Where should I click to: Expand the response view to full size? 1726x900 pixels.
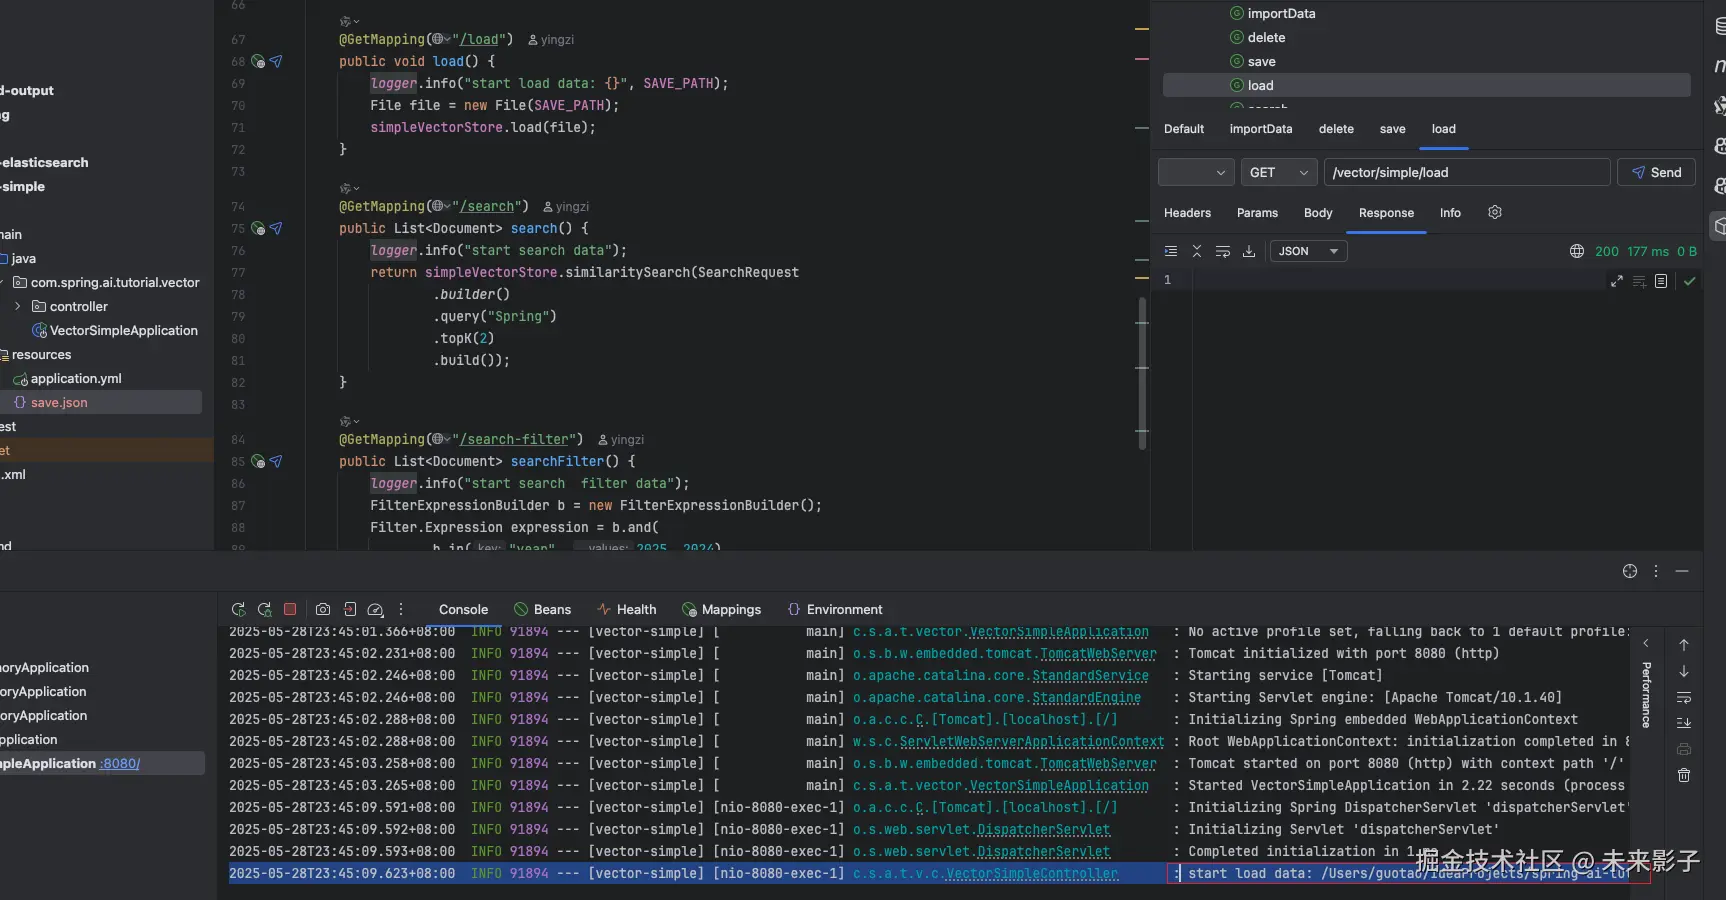pyautogui.click(x=1616, y=281)
